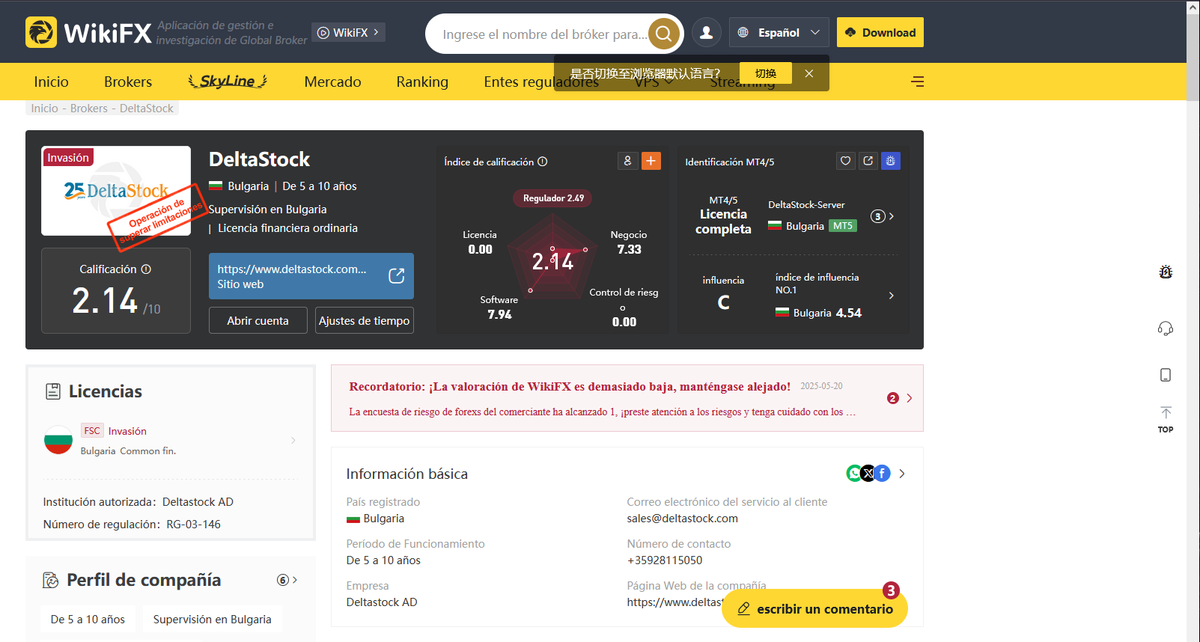Click the Perfil de compañía section icon
This screenshot has width=1200, height=642.
(51, 580)
